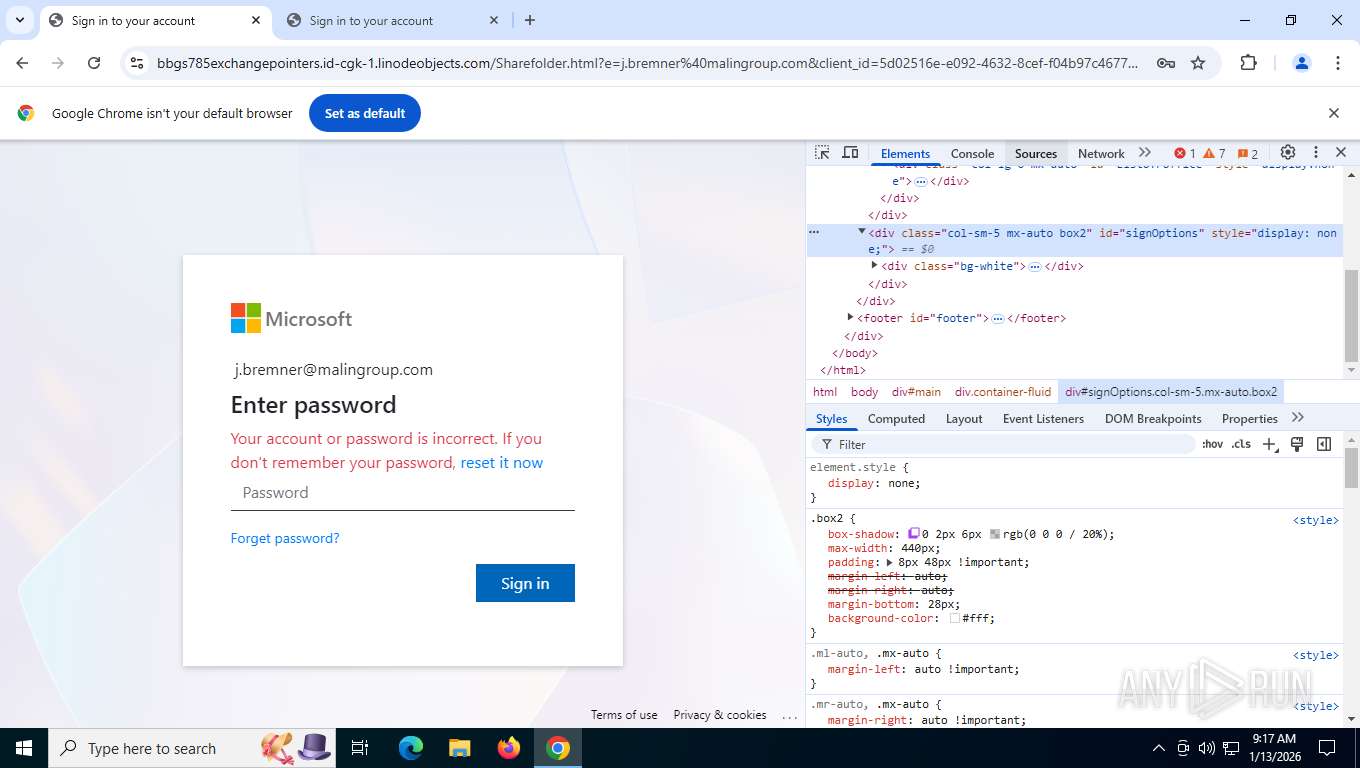Add a new style rule with plus icon
This screenshot has width=1360, height=768.
(1269, 444)
